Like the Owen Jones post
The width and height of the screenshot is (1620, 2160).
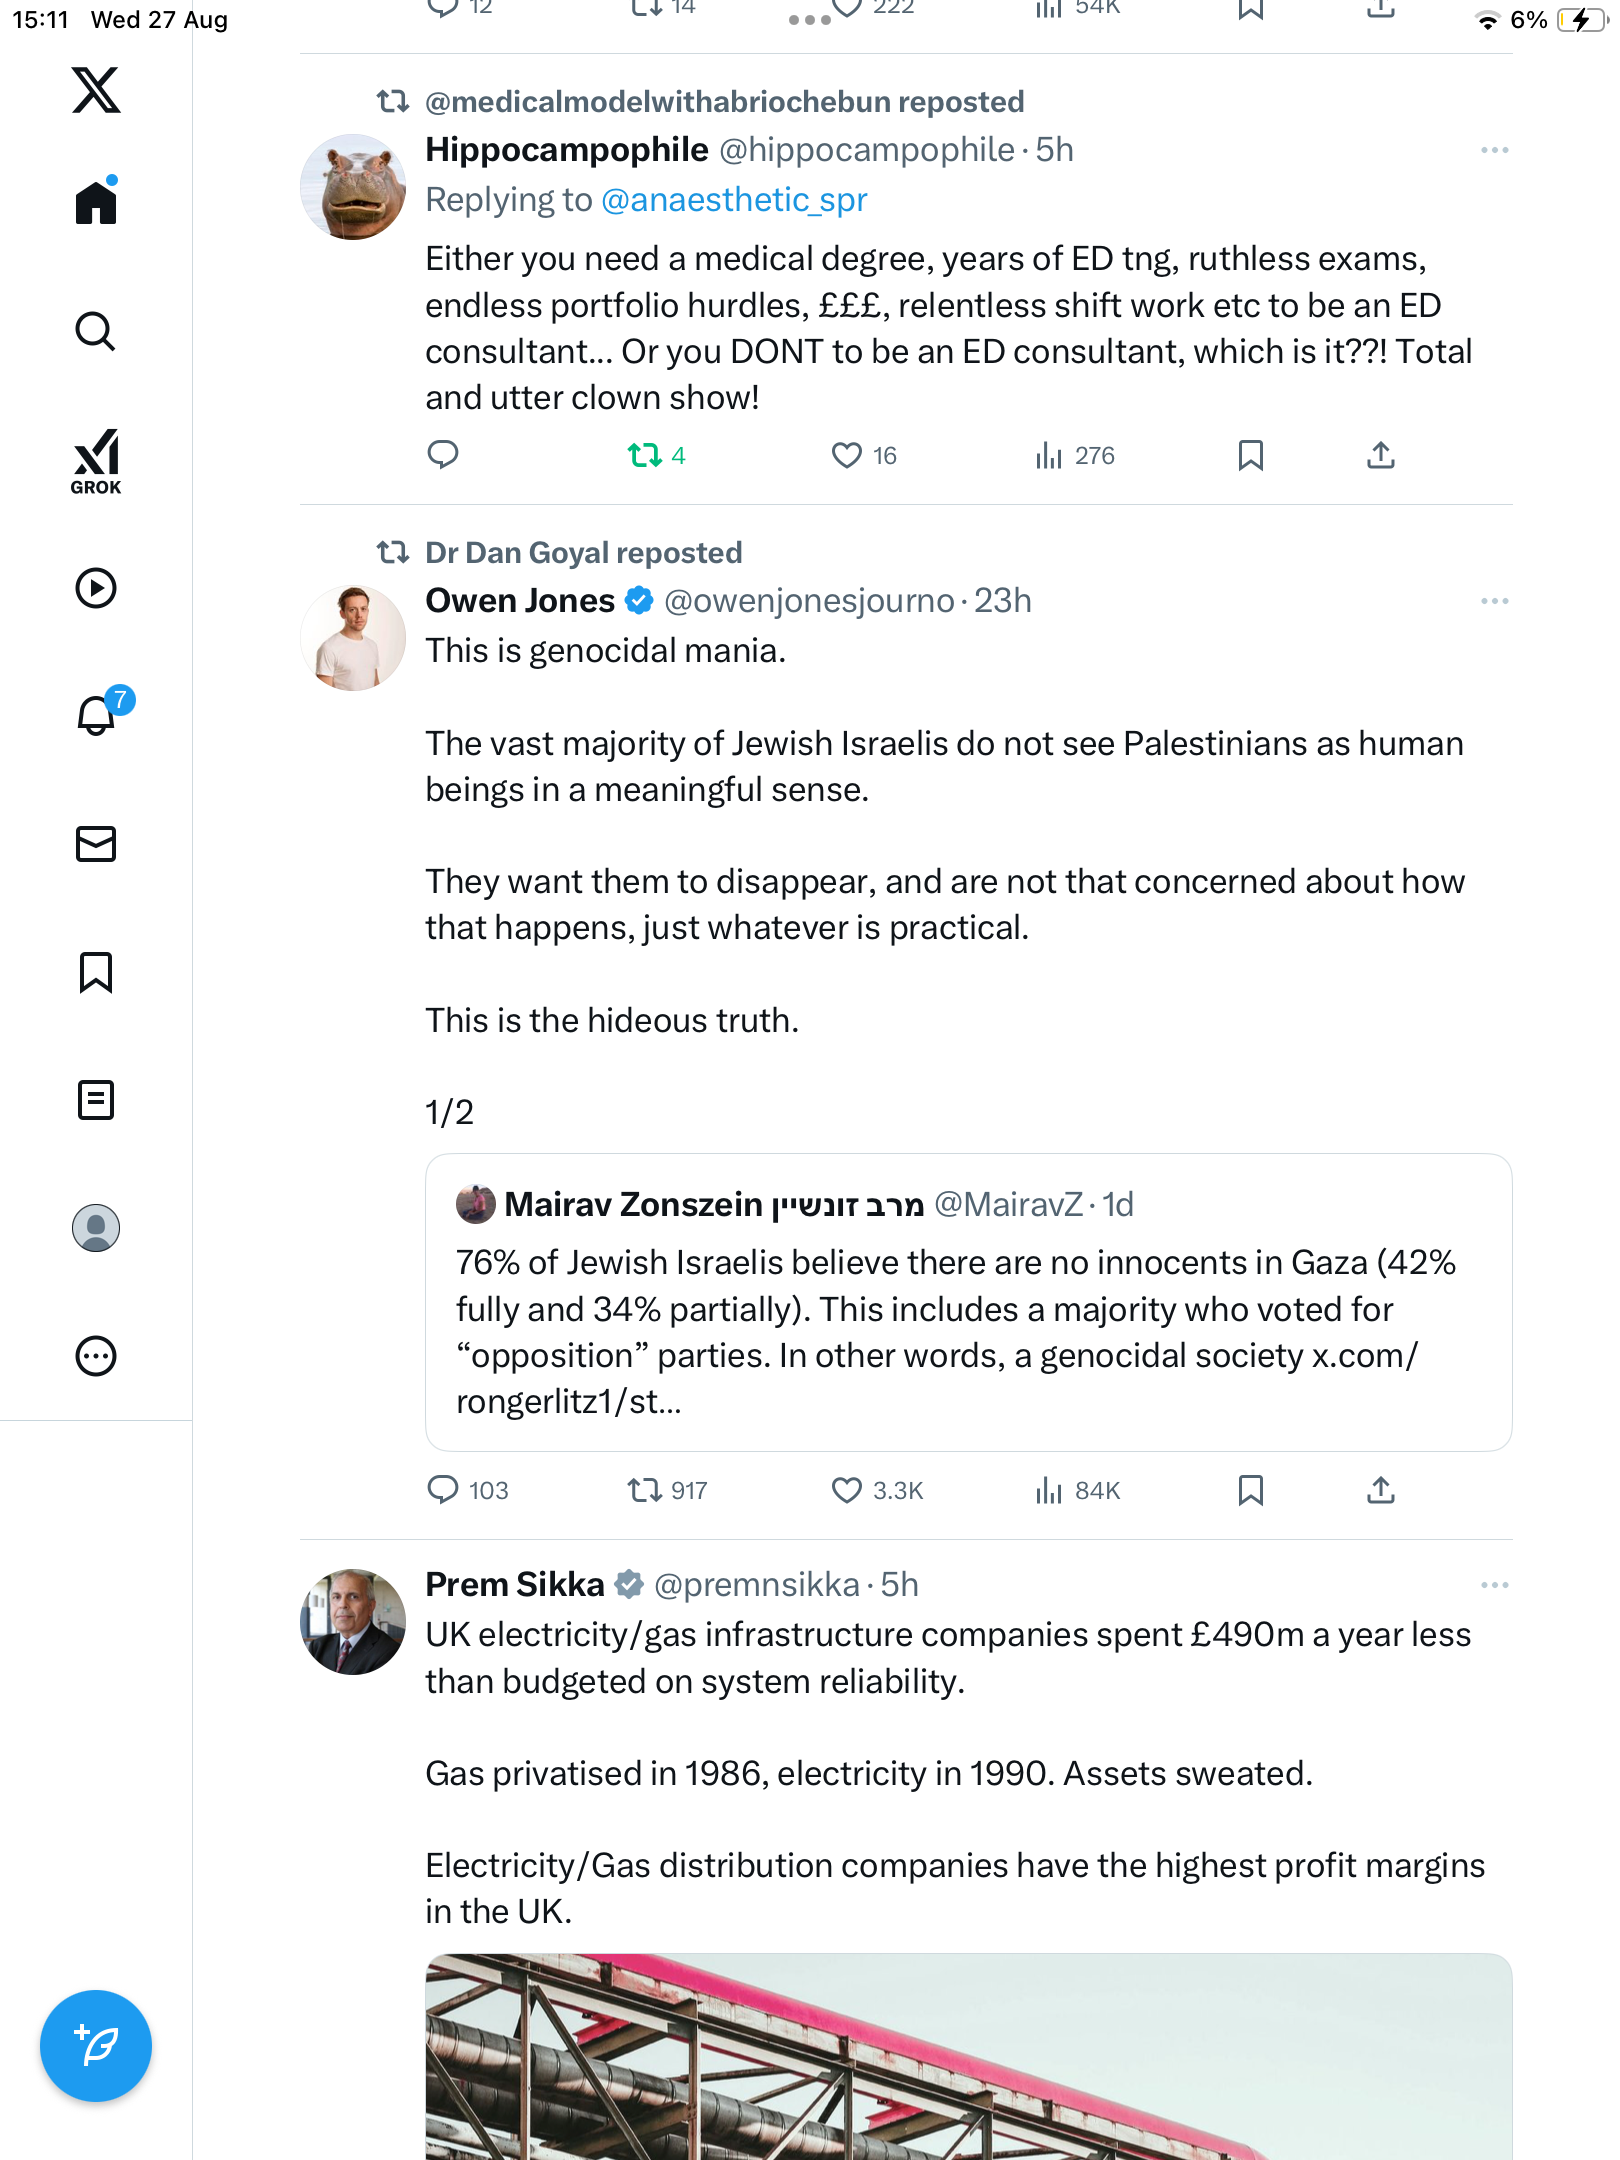tap(847, 1491)
